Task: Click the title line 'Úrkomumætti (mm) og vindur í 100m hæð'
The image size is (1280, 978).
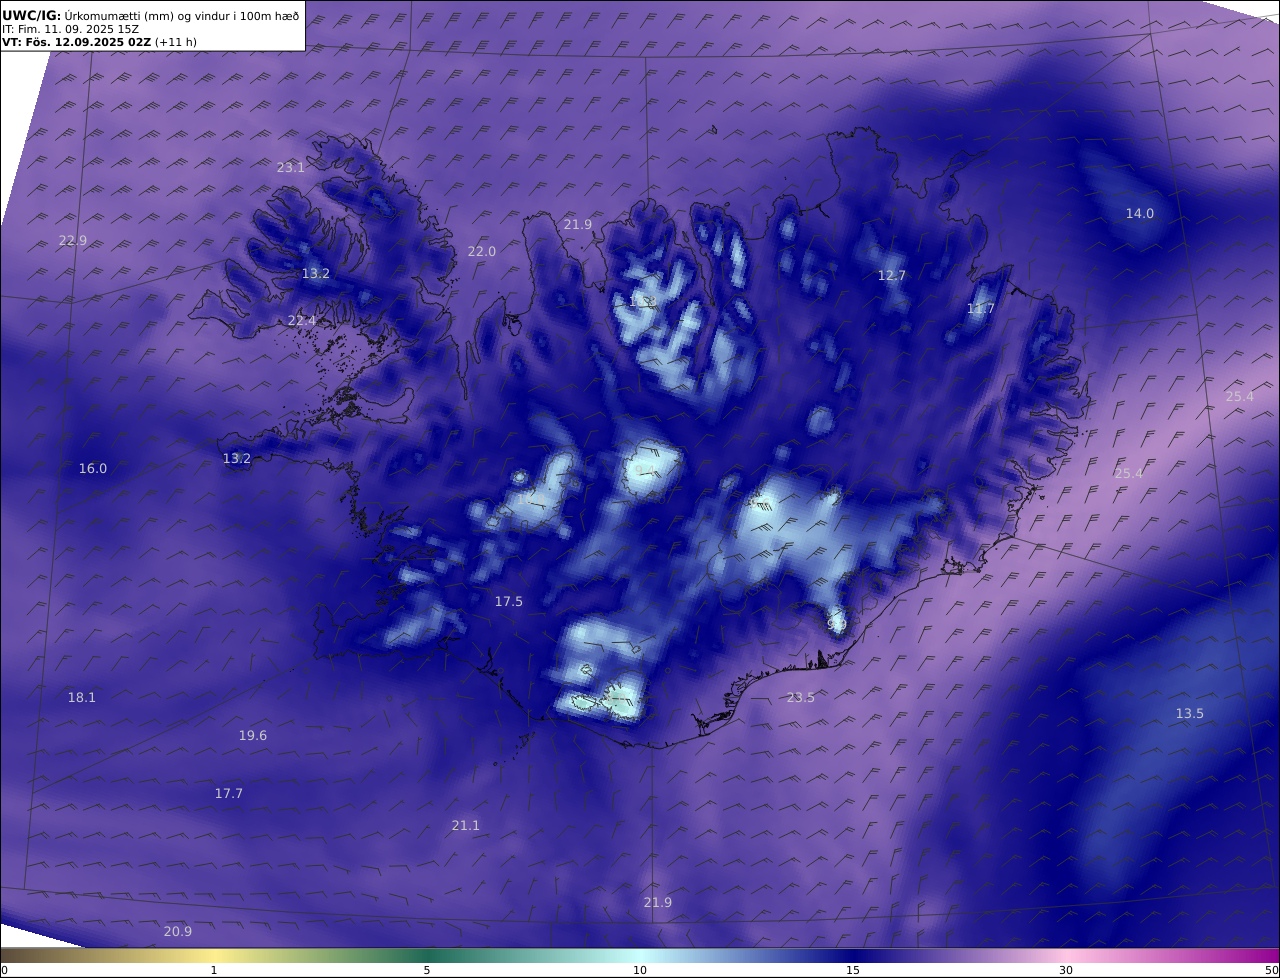Action: pos(181,15)
